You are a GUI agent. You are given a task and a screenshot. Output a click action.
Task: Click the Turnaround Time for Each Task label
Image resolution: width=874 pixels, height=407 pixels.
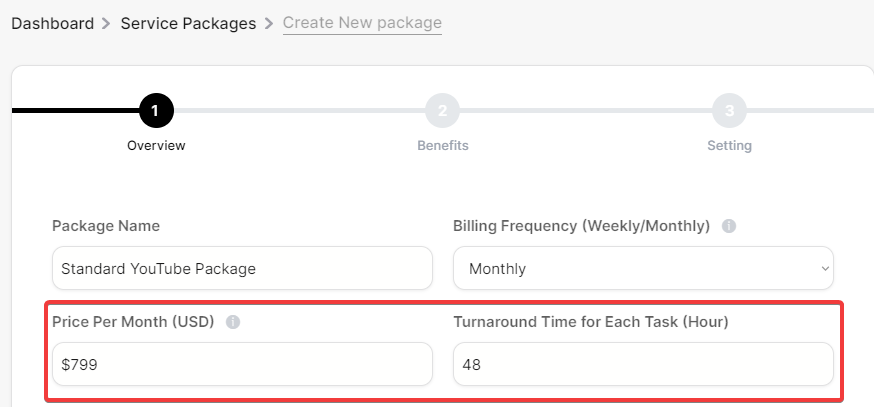[x=591, y=322]
